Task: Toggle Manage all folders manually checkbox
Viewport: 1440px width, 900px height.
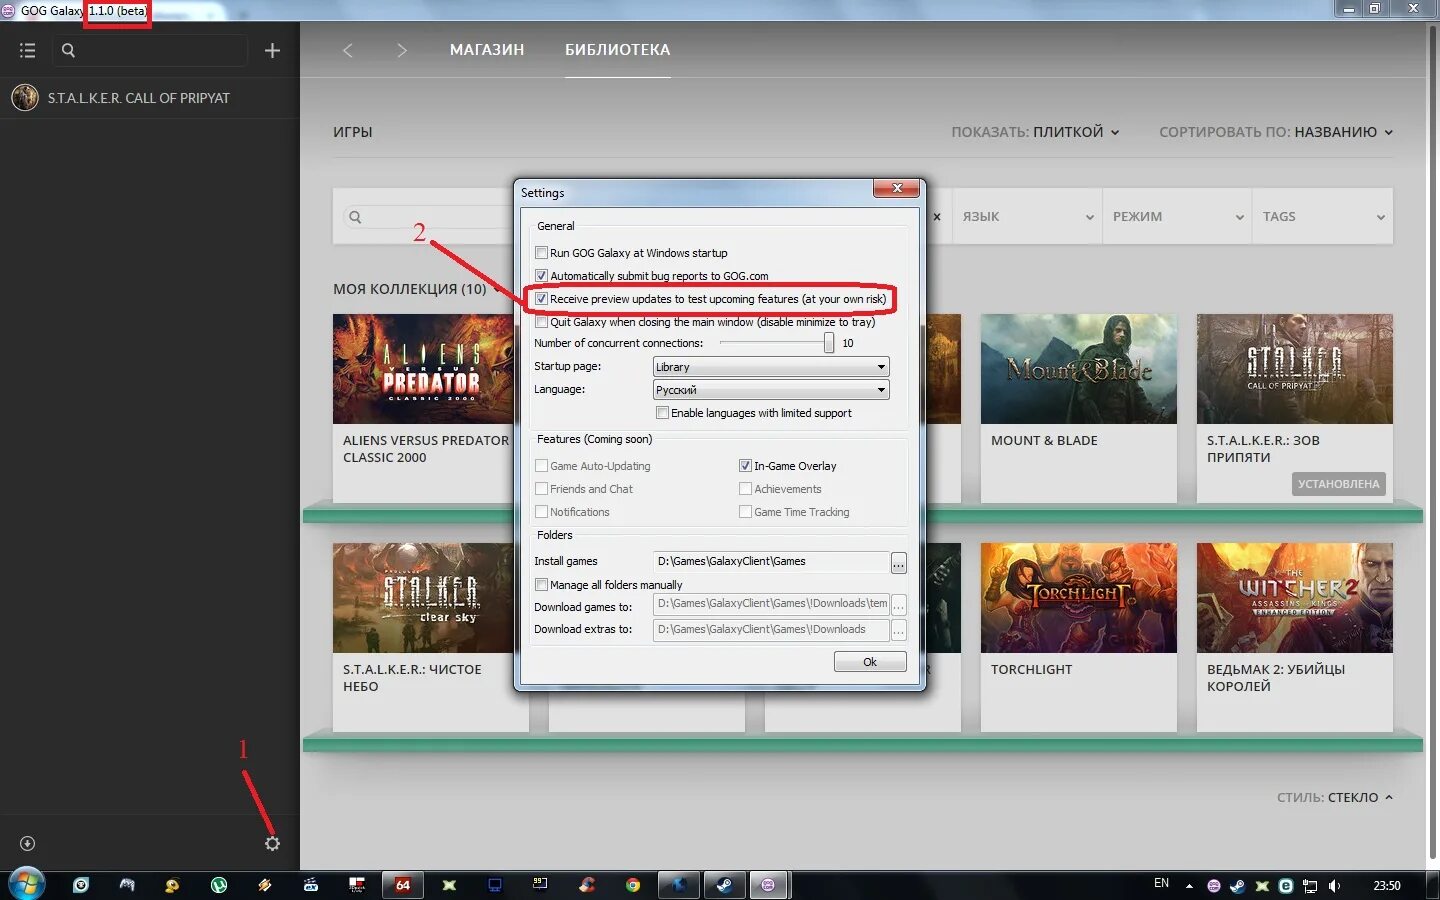Action: tap(541, 585)
